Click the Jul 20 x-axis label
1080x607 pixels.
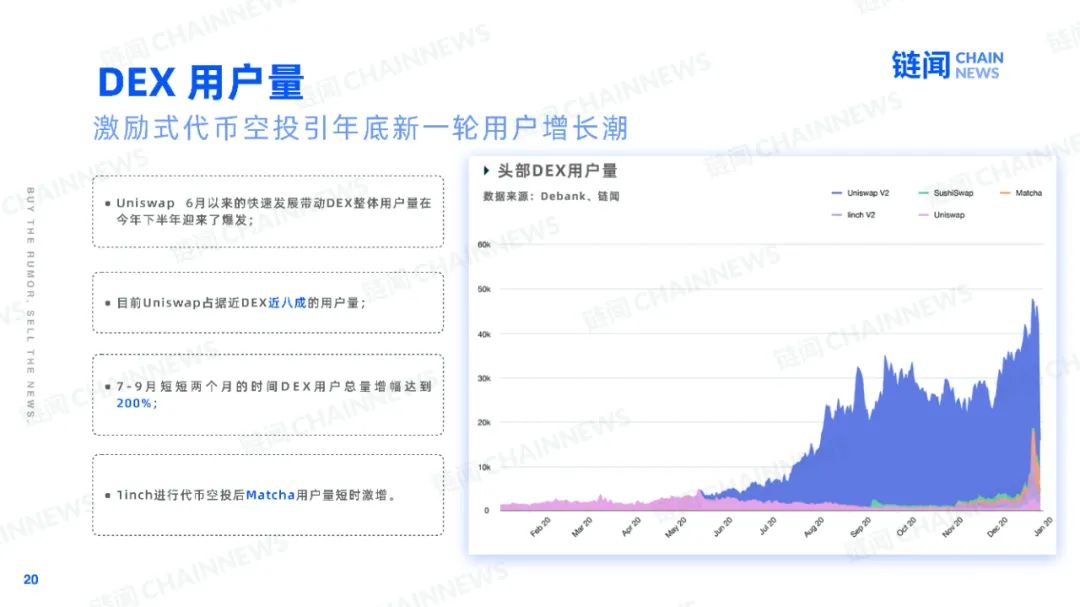click(x=768, y=526)
